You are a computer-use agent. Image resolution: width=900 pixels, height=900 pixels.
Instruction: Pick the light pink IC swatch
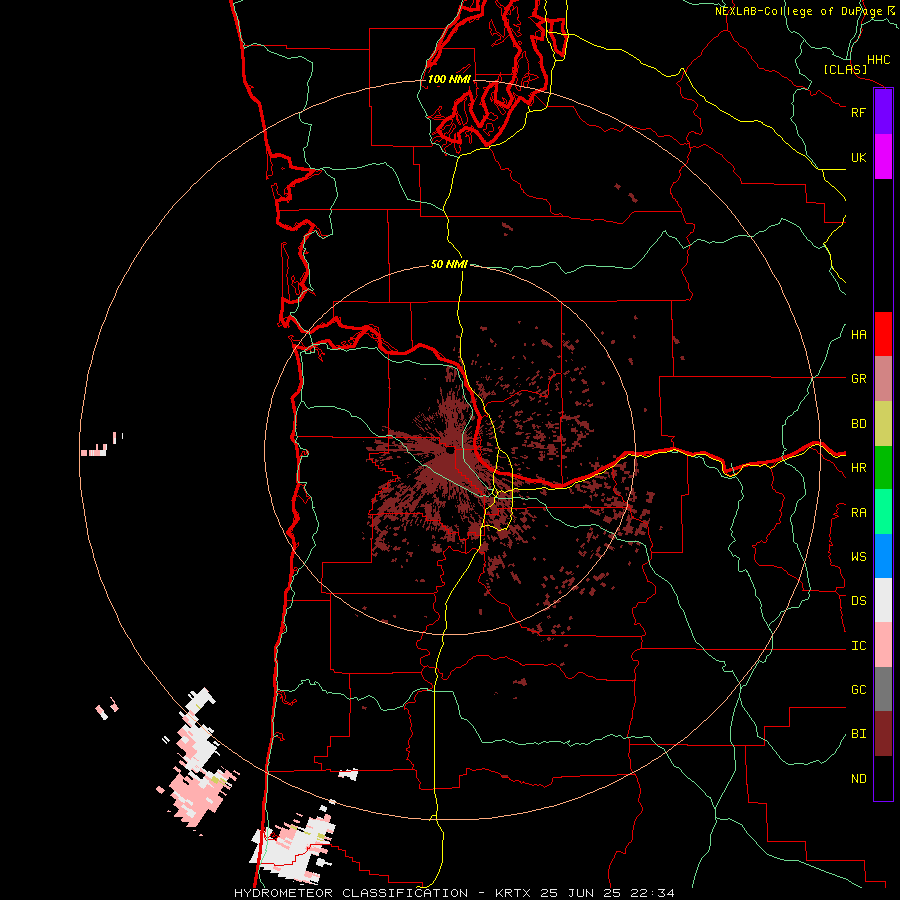(x=883, y=645)
